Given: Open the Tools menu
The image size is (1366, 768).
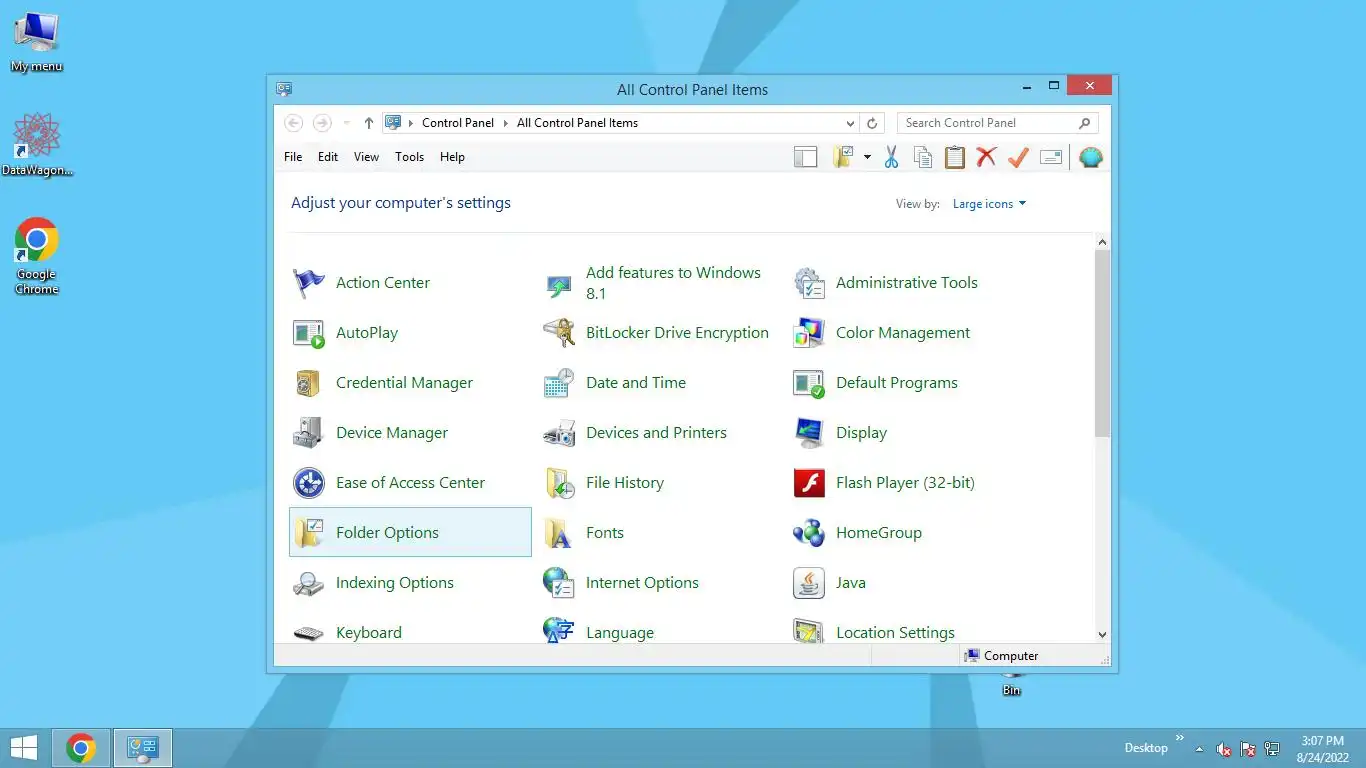Looking at the screenshot, I should 409,157.
